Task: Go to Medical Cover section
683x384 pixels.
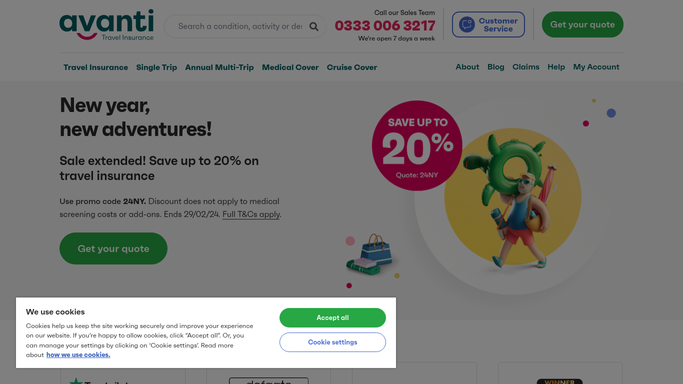Action: [290, 67]
